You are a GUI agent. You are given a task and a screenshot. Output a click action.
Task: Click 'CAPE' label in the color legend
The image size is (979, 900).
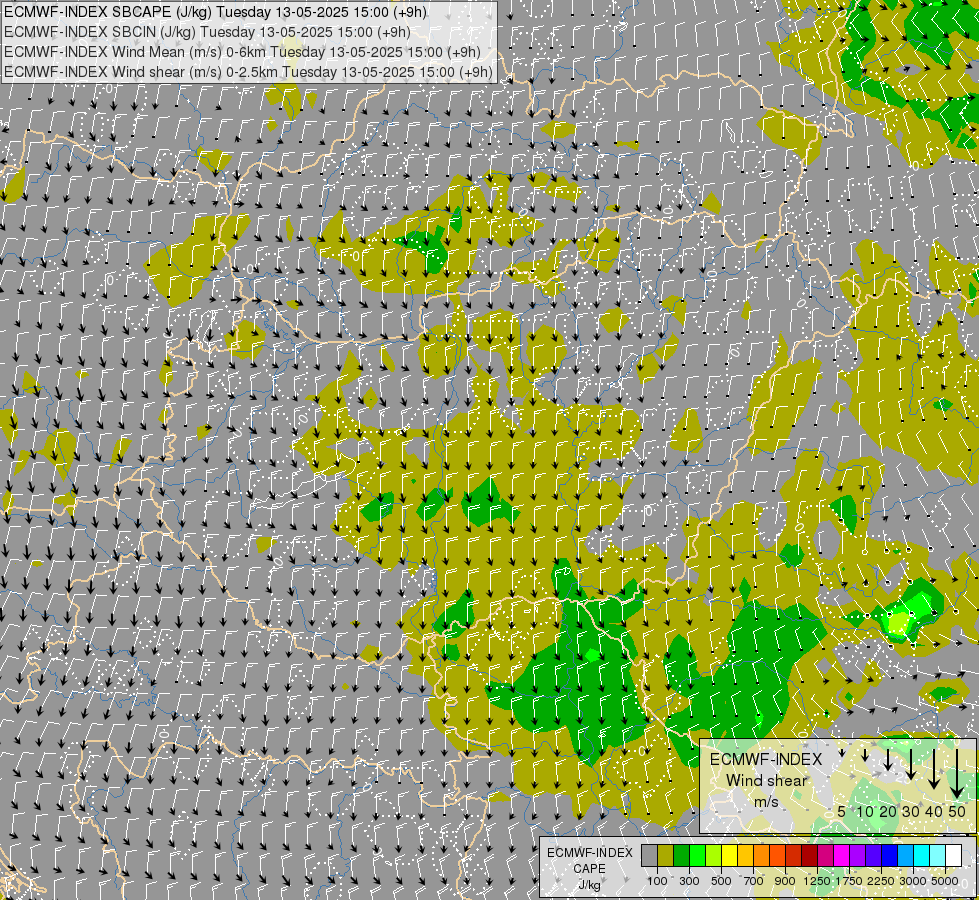pyautogui.click(x=589, y=869)
